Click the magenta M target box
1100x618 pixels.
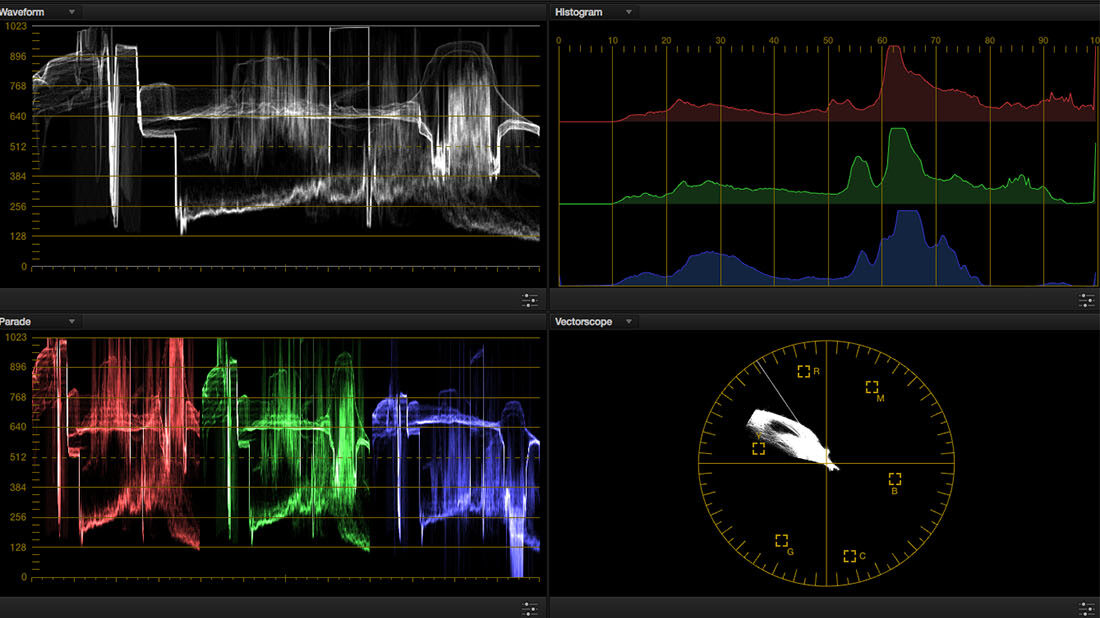coord(871,386)
